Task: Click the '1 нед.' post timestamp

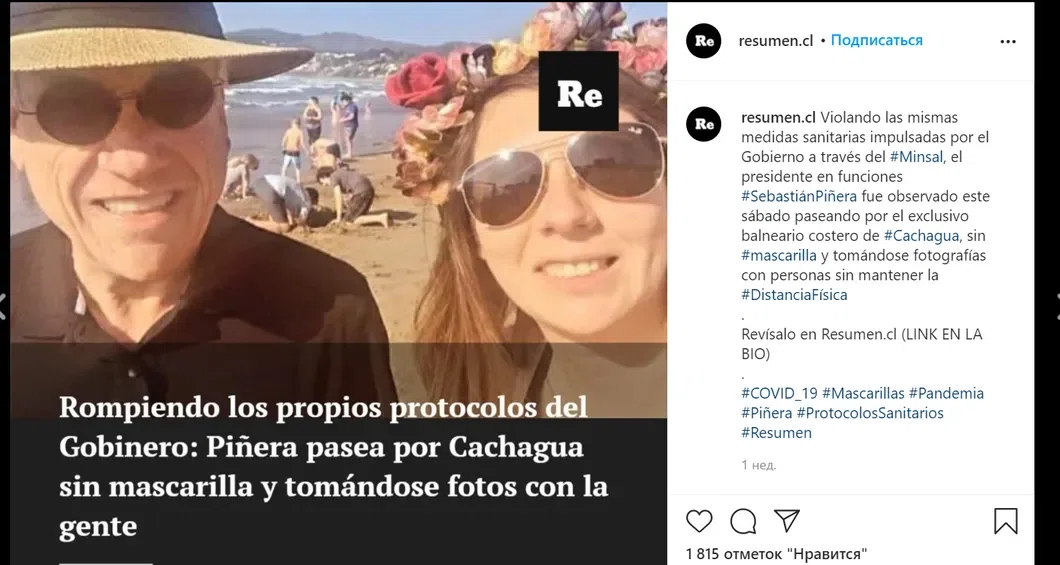Action: point(758,465)
